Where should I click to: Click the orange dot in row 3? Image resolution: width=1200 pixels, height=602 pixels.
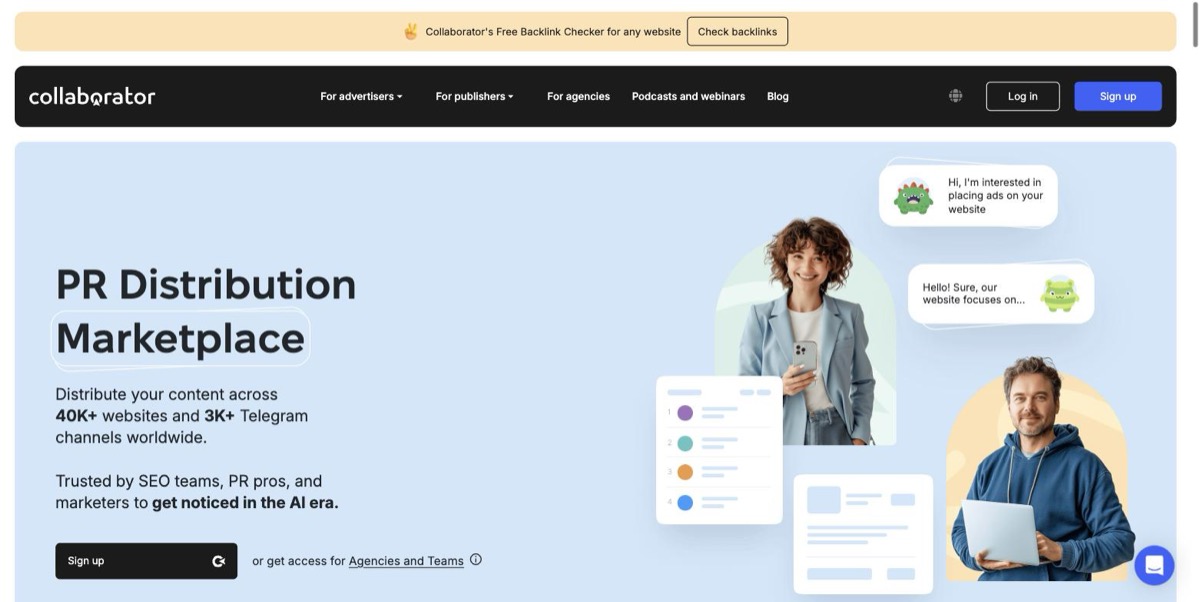coord(685,472)
